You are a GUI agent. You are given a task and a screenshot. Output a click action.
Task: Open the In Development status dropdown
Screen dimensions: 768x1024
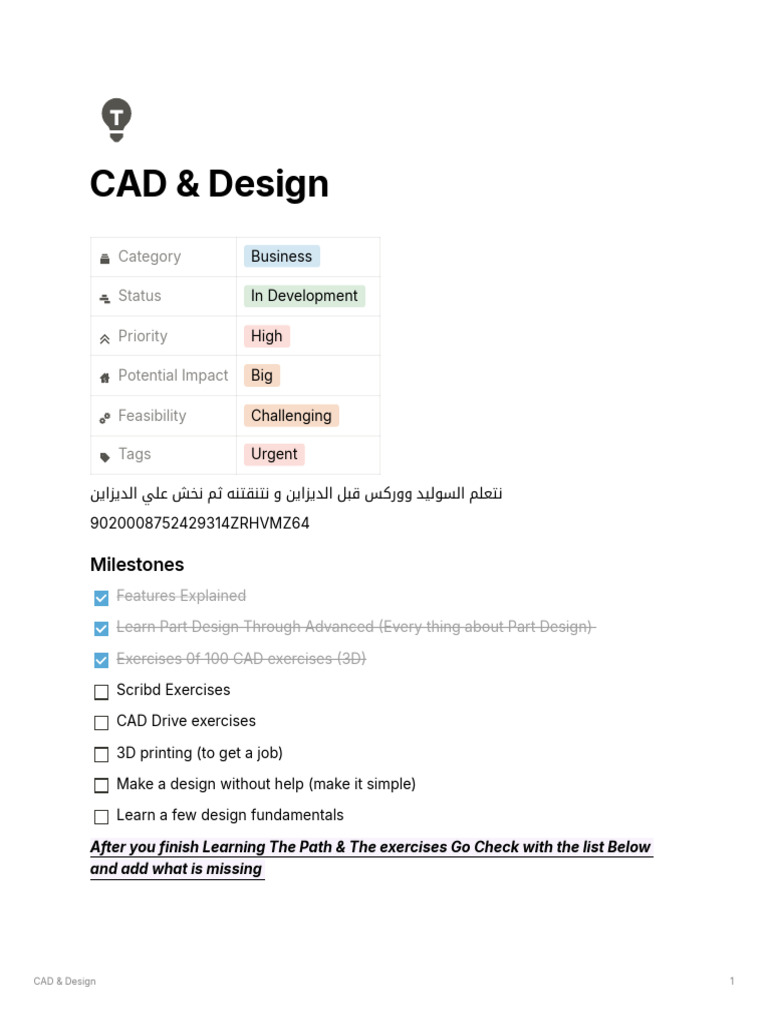tap(304, 296)
